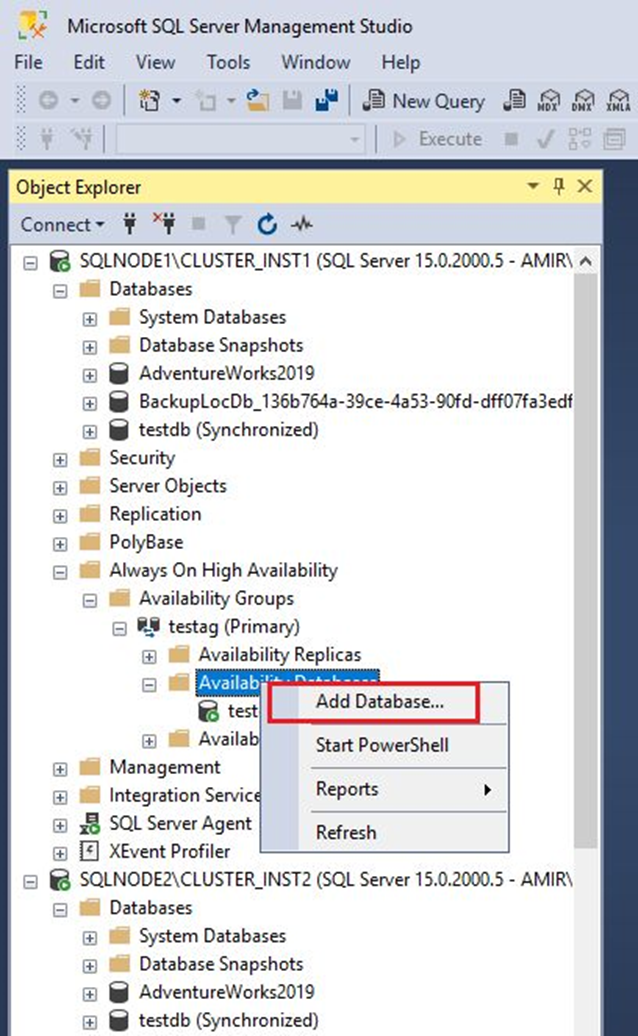Open the Tools menu in menu bar
The width and height of the screenshot is (638, 1036).
pyautogui.click(x=228, y=62)
